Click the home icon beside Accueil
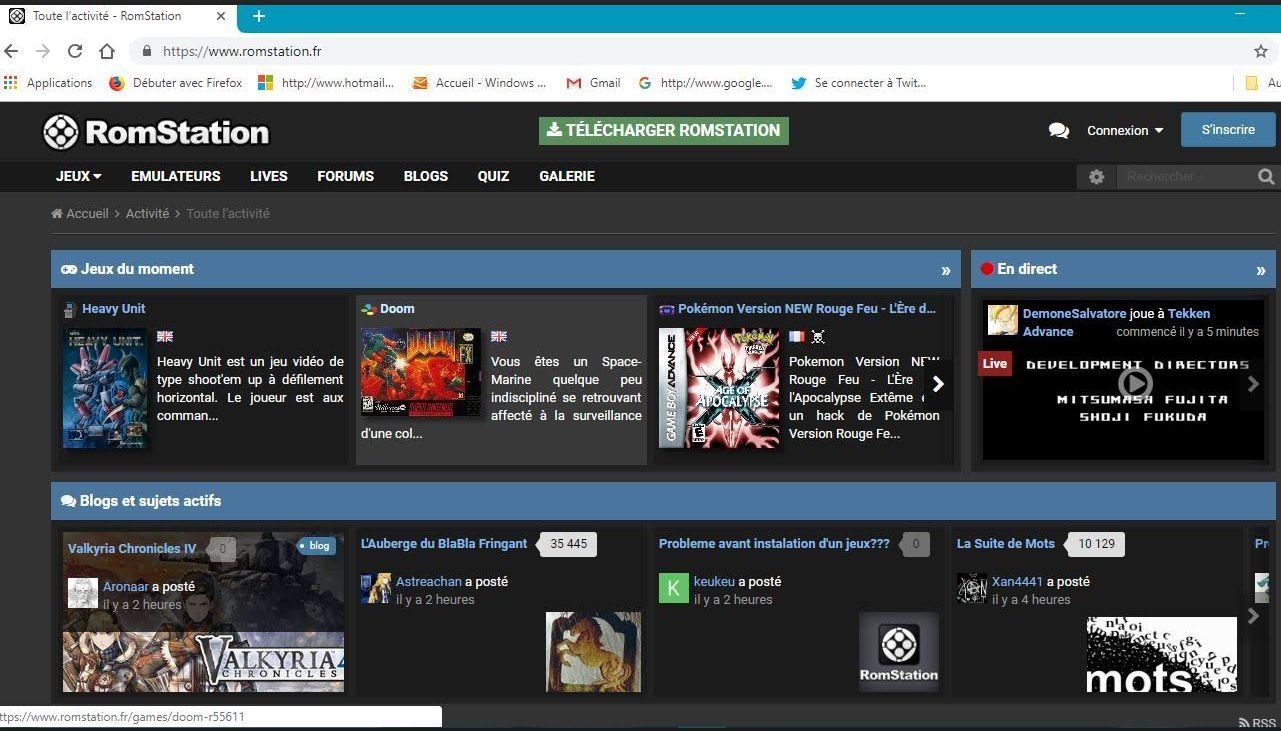1281x731 pixels. point(57,214)
